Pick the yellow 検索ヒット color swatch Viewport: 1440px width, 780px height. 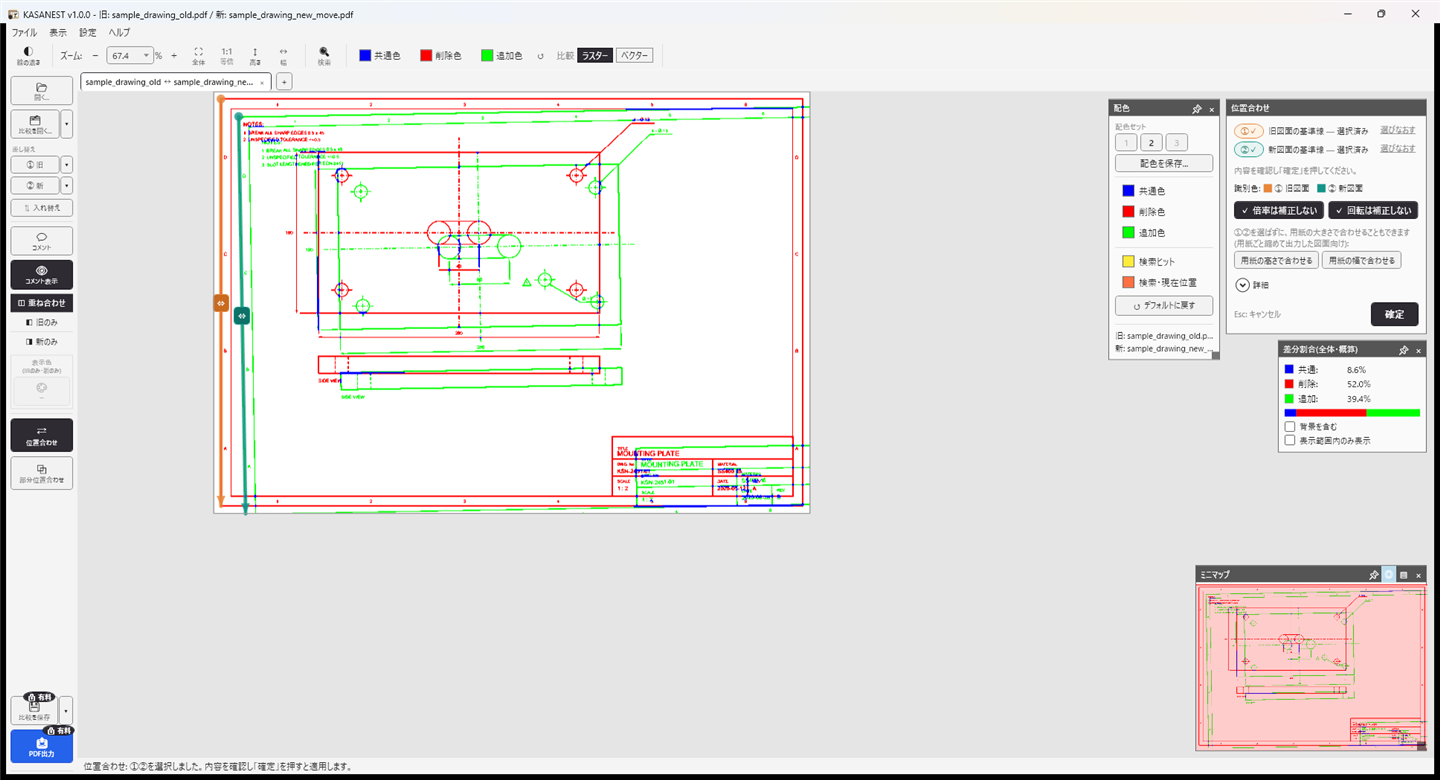pos(1128,261)
